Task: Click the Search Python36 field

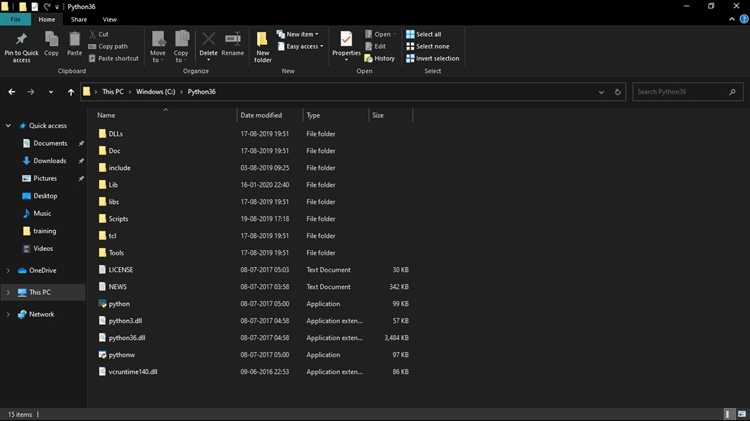Action: [687, 92]
